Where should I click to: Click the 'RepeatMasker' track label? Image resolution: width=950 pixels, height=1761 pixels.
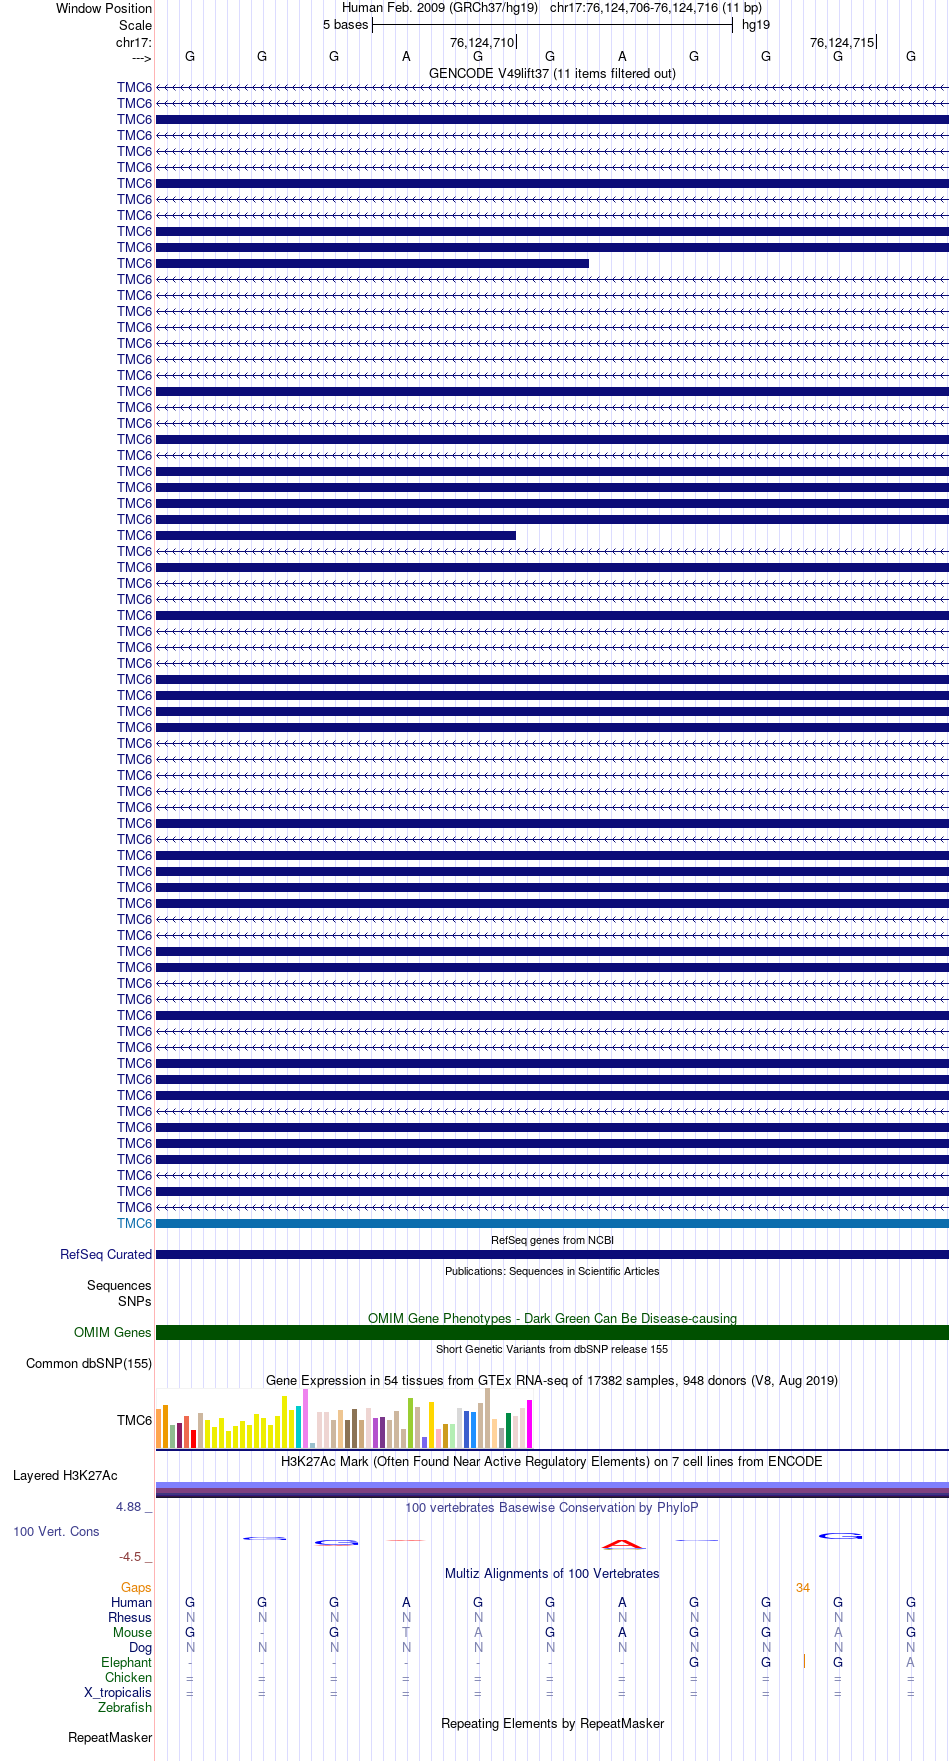point(110,1738)
